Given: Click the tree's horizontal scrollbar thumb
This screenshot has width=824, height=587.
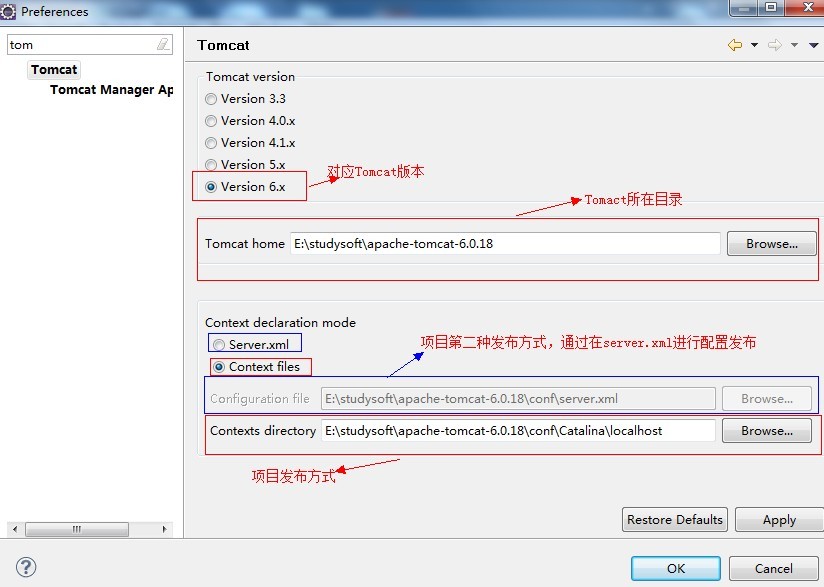Looking at the screenshot, I should click(77, 529).
